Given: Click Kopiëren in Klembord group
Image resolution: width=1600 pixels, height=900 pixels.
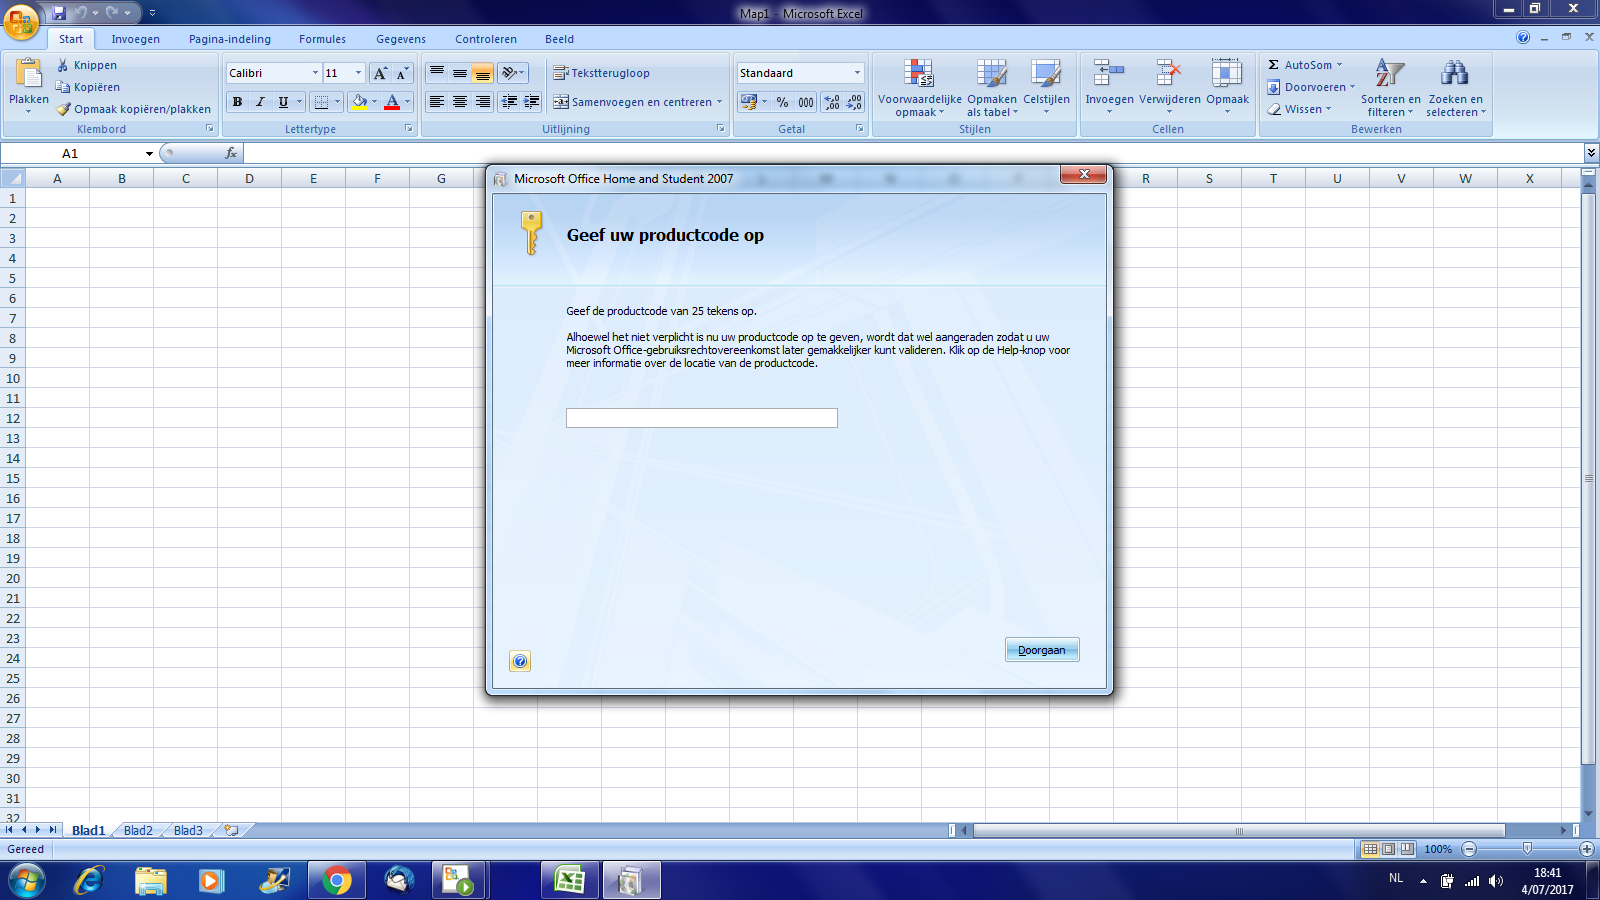Looking at the screenshot, I should [88, 87].
